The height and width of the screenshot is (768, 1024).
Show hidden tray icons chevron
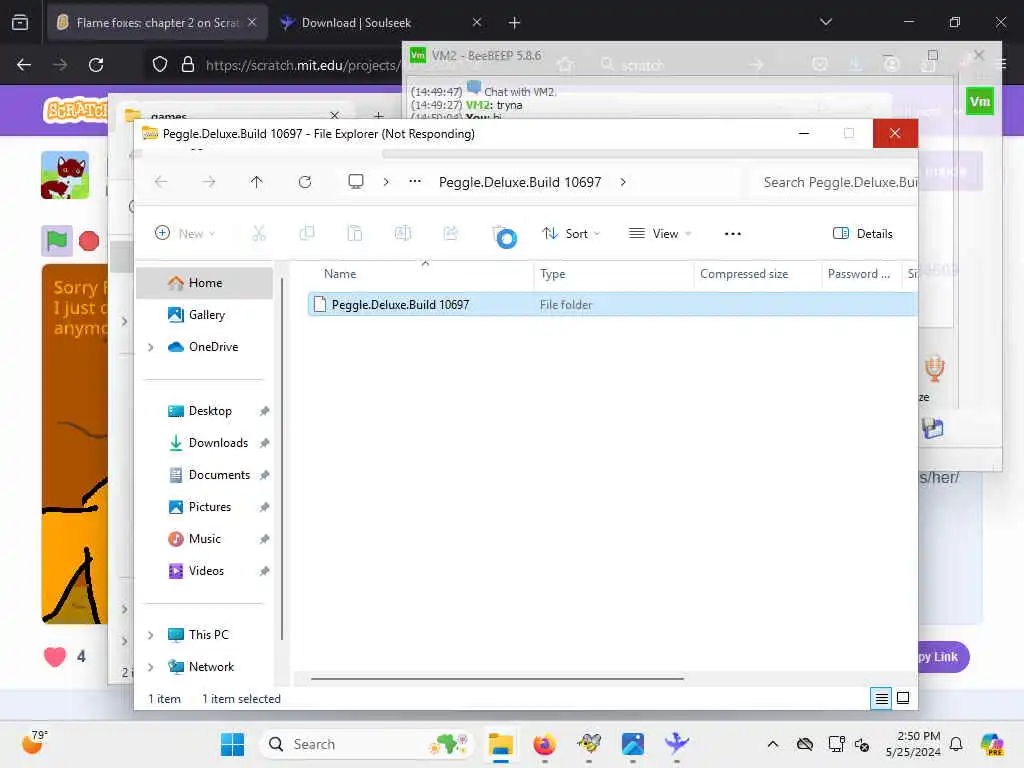click(x=773, y=744)
